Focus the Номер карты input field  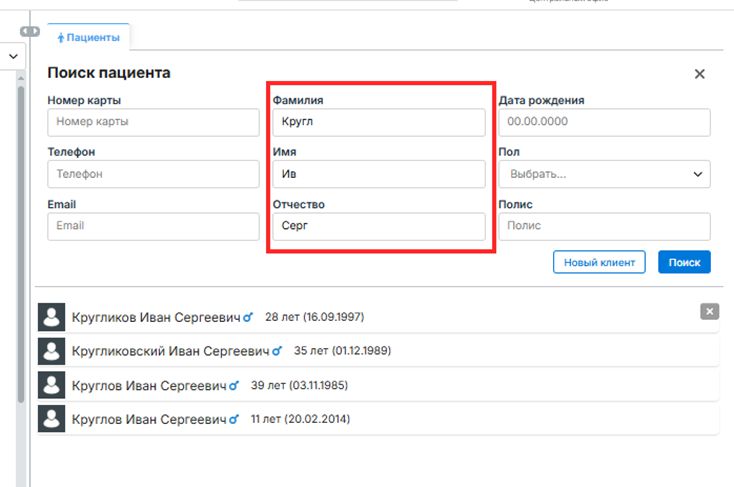153,122
